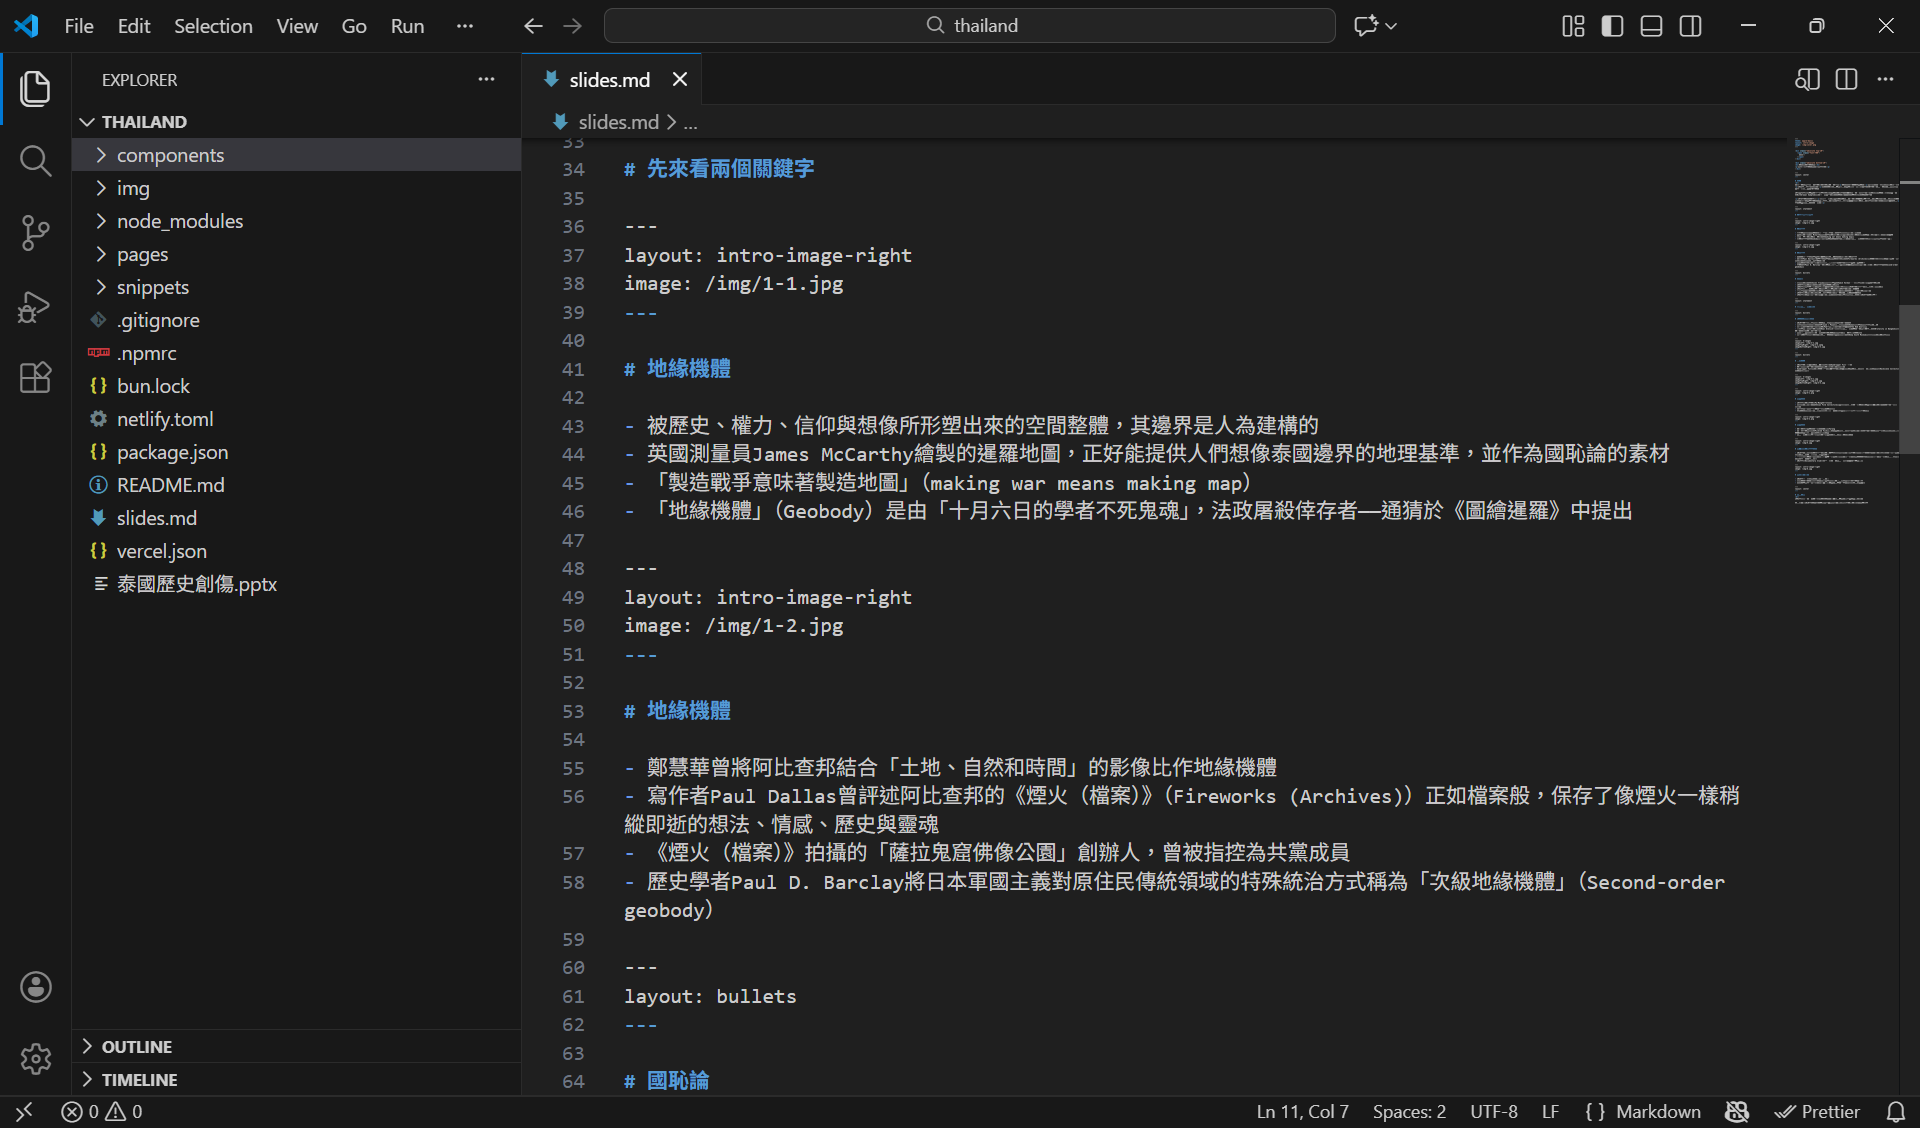Click the thailand command center search box
The image size is (1920, 1128).
[970, 26]
